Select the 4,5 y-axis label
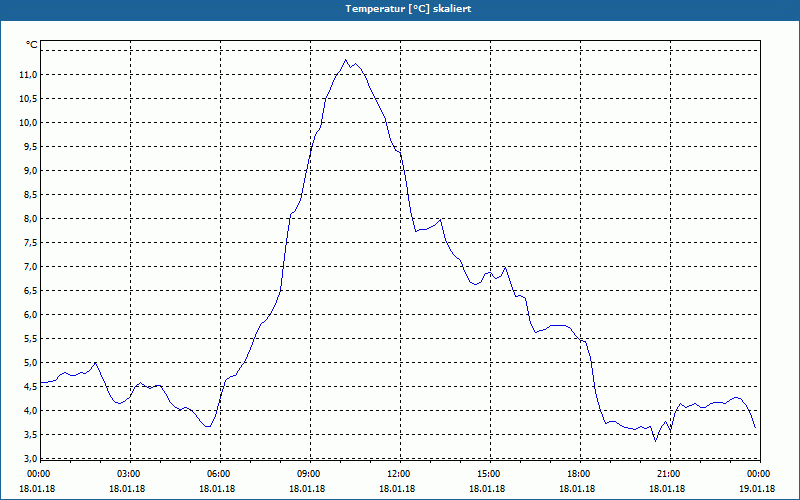The image size is (800, 500). 30,386
